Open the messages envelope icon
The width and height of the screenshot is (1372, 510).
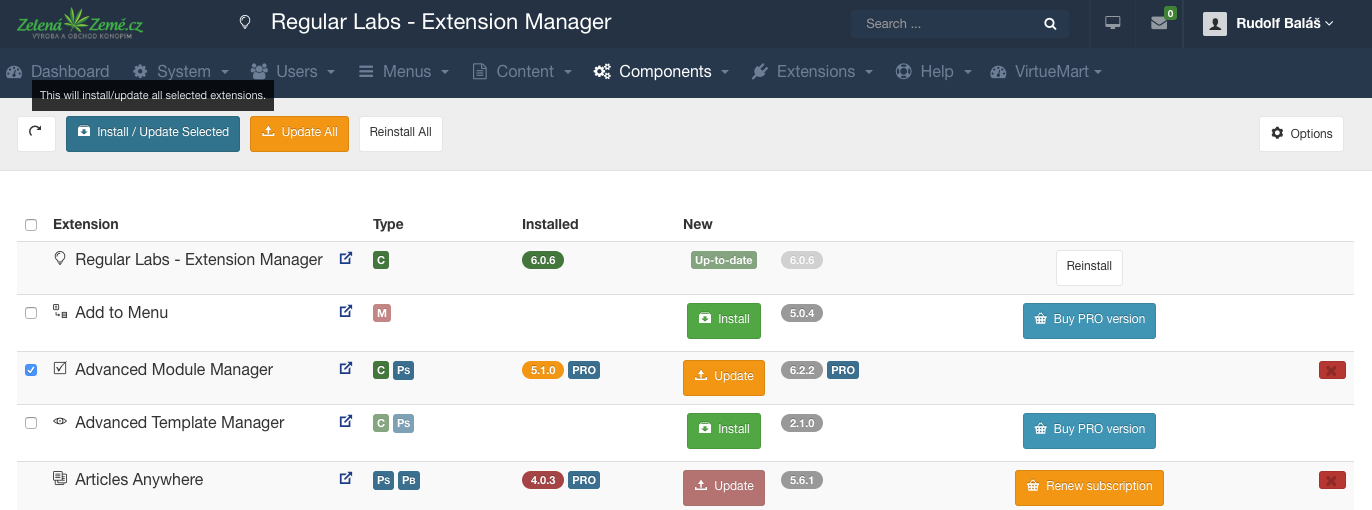click(x=1159, y=23)
